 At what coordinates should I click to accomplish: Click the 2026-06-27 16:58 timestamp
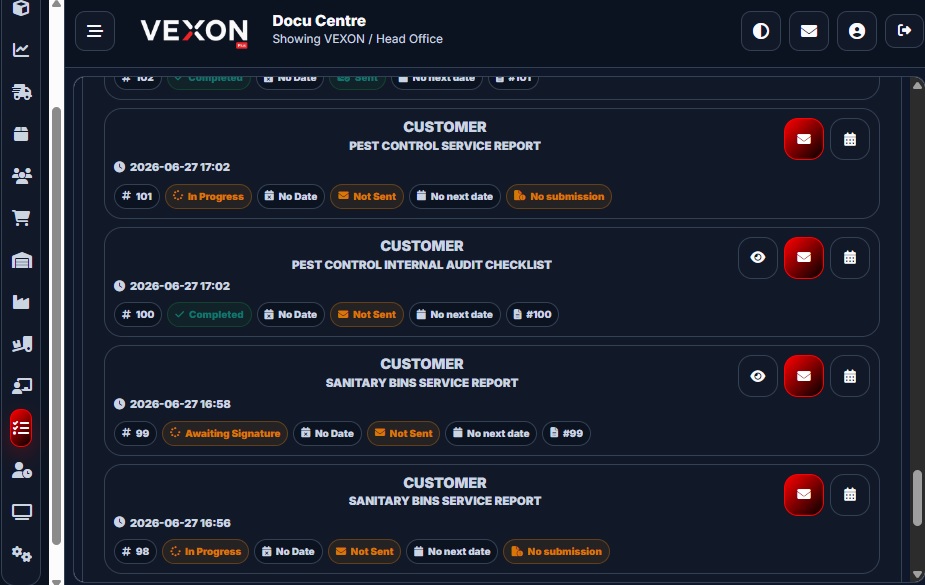coord(180,404)
